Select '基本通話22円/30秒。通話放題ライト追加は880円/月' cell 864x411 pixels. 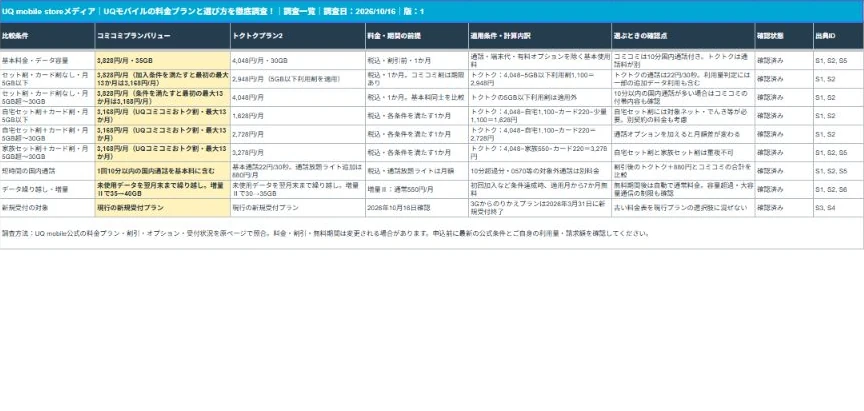tap(298, 171)
